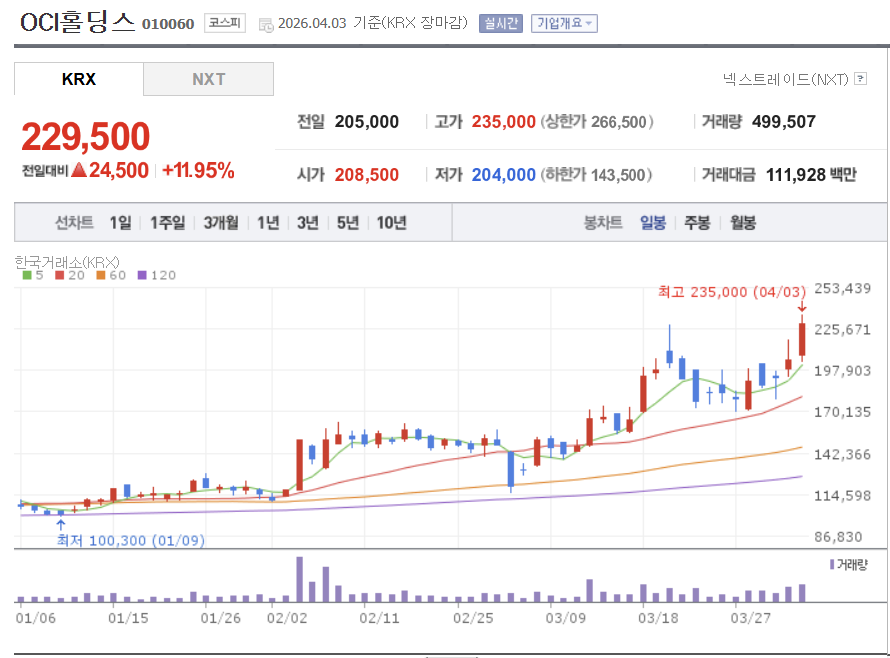
Task: Select the 1년 line chart
Action: [x=268, y=223]
